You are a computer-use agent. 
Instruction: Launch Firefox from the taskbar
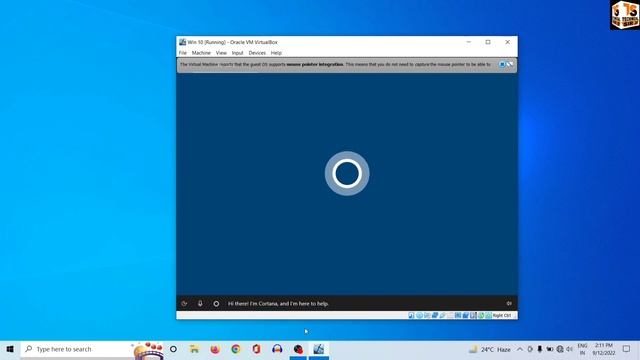pos(215,349)
